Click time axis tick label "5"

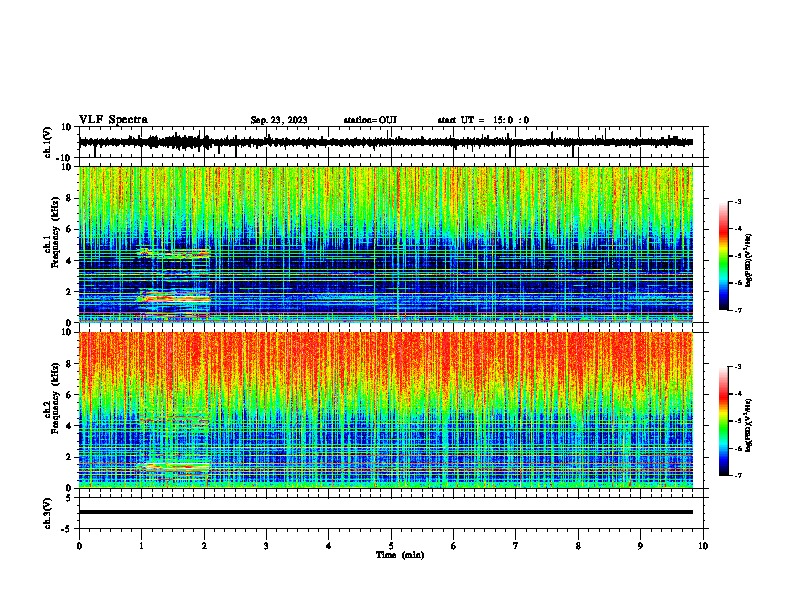[391, 546]
